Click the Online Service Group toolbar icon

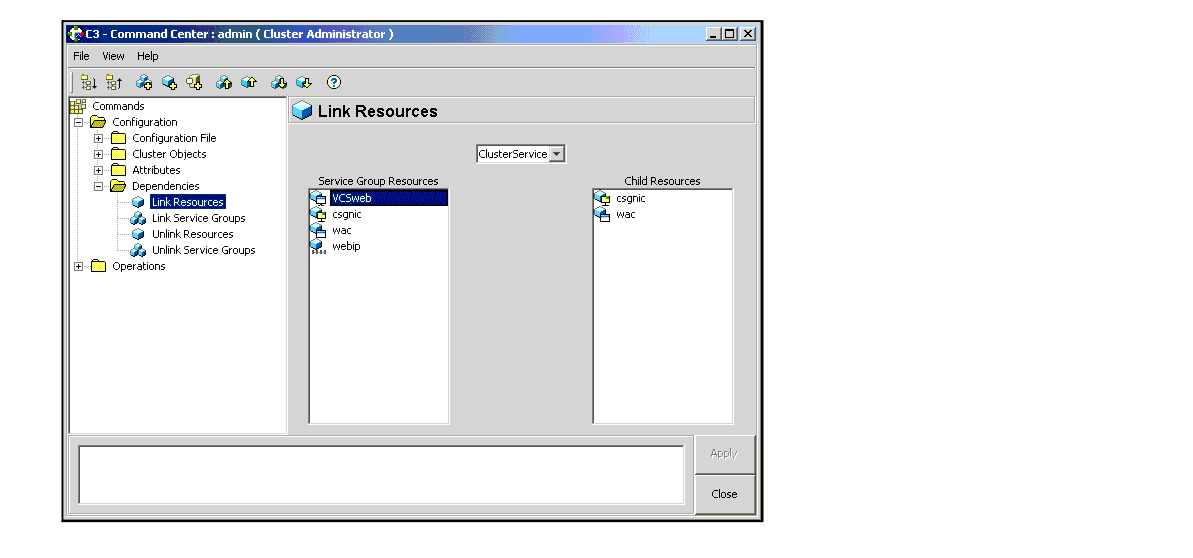click(224, 83)
